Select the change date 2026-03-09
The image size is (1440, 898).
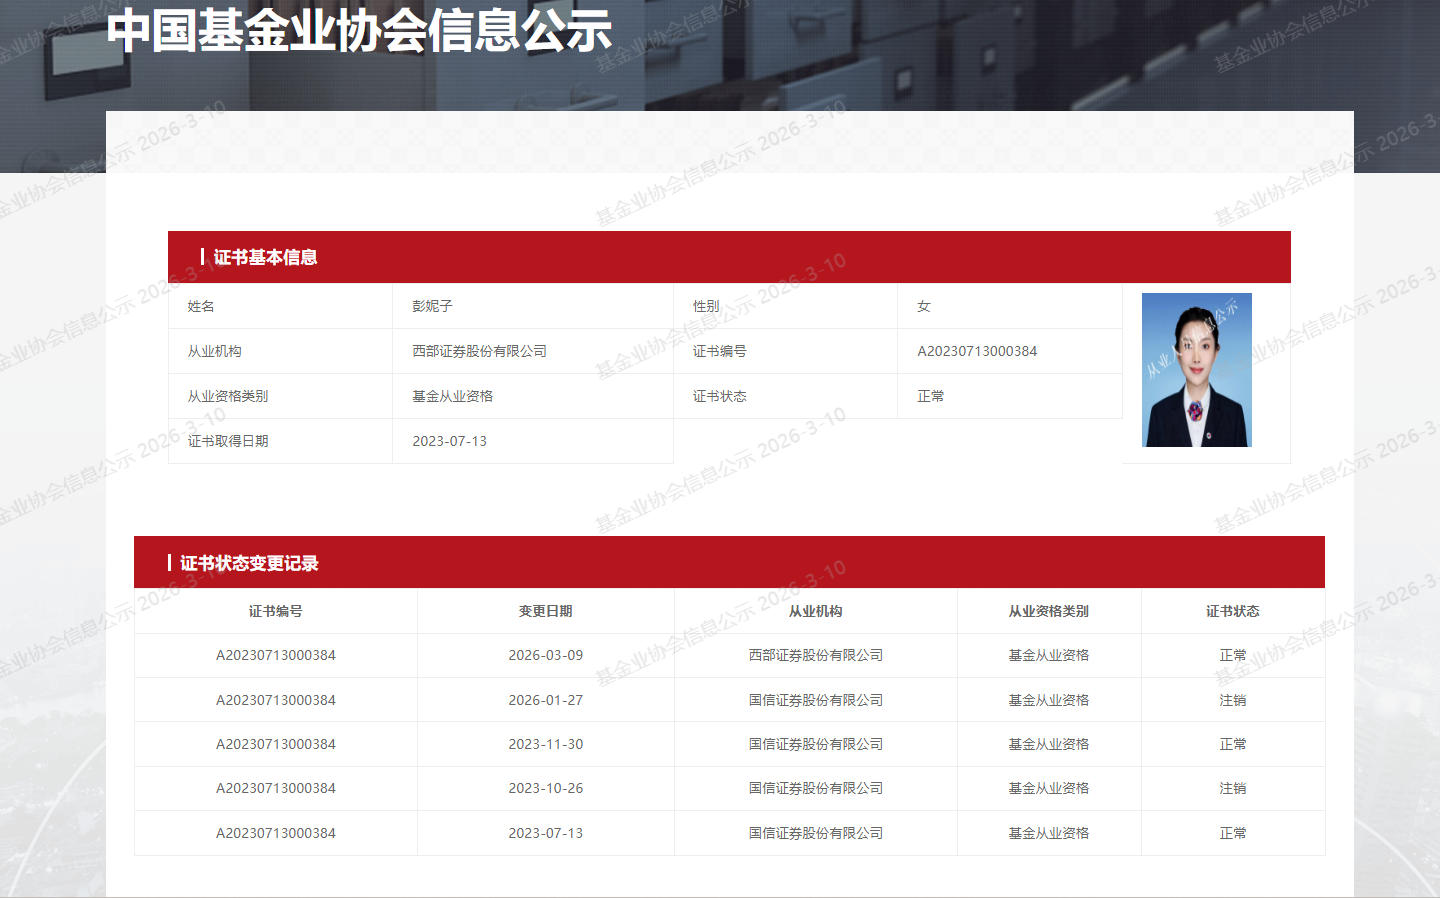(x=545, y=655)
